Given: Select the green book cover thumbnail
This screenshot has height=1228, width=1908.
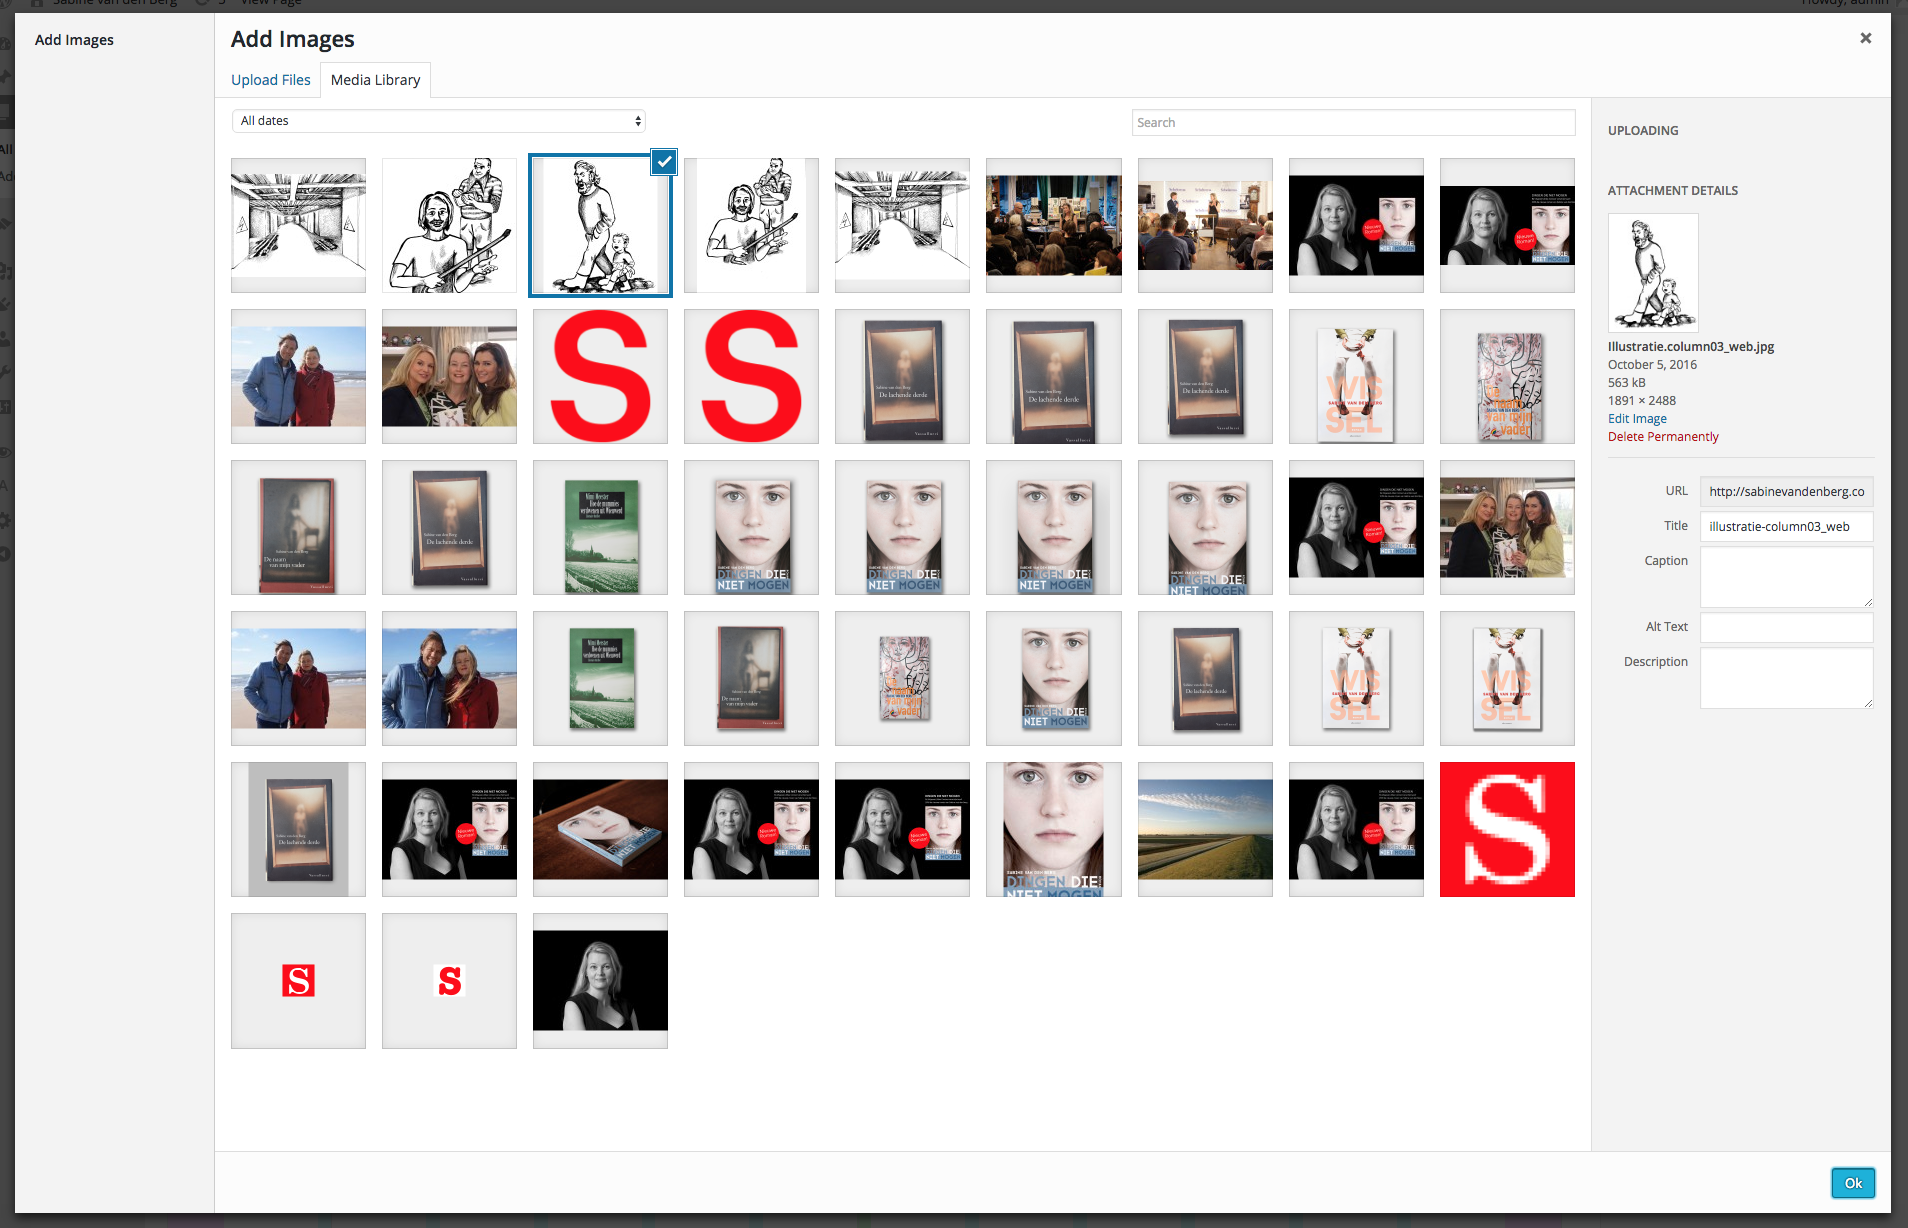Looking at the screenshot, I should [599, 527].
